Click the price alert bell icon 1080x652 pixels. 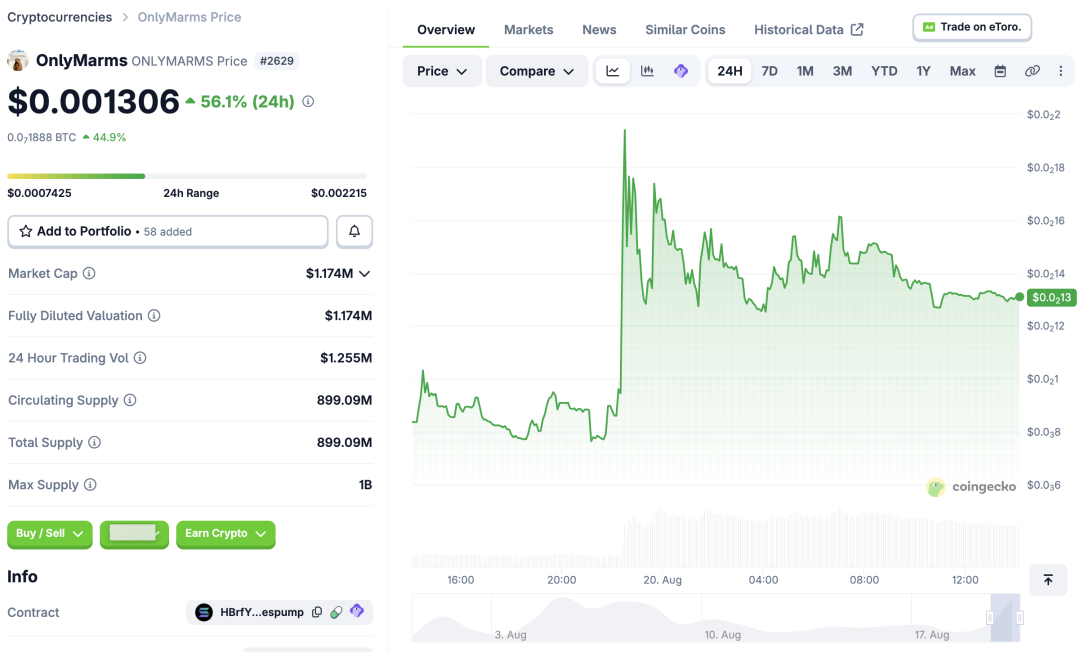click(354, 231)
